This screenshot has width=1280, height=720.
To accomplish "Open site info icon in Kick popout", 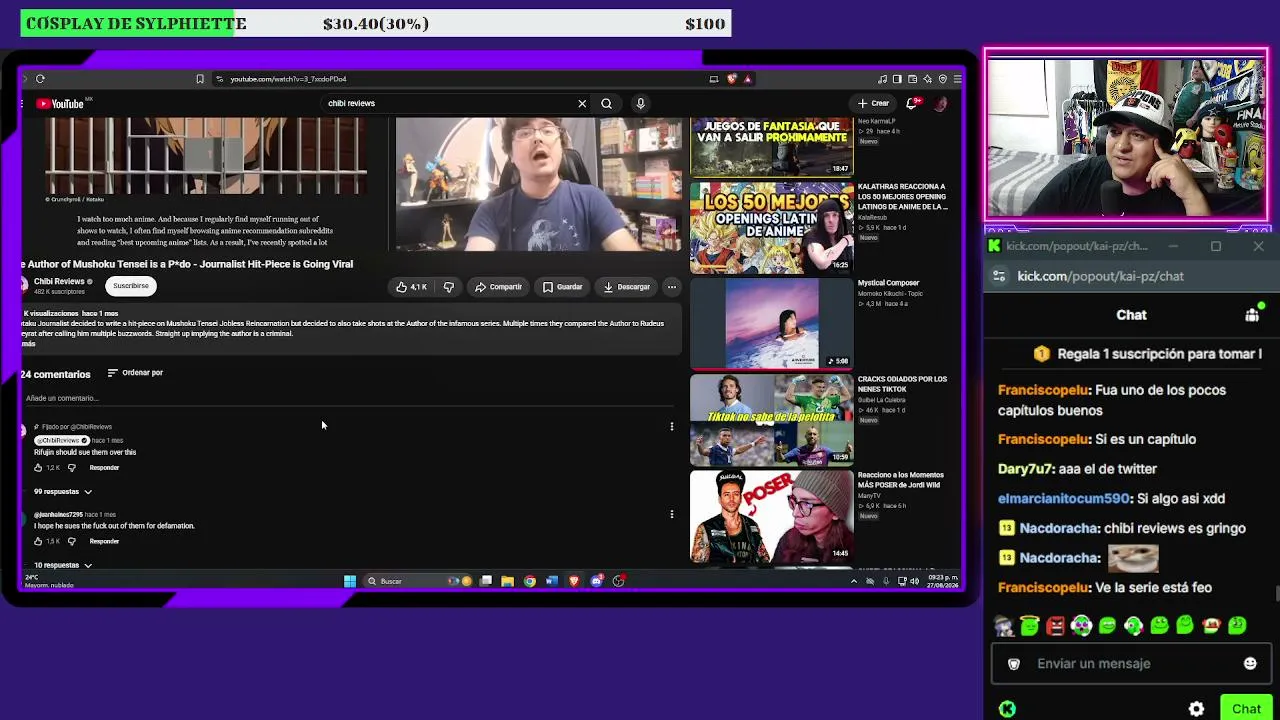I will pyautogui.click(x=999, y=276).
